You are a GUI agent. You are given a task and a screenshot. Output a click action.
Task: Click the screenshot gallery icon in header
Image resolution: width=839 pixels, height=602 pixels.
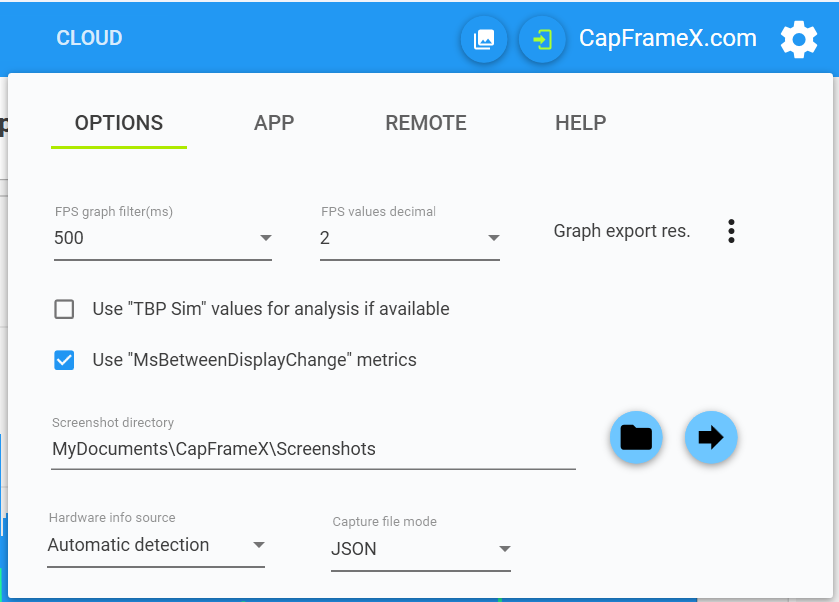(x=484, y=40)
